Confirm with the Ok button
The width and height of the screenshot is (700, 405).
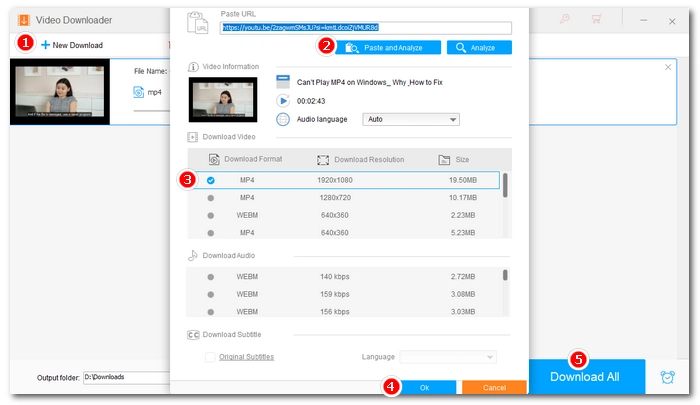coord(424,387)
